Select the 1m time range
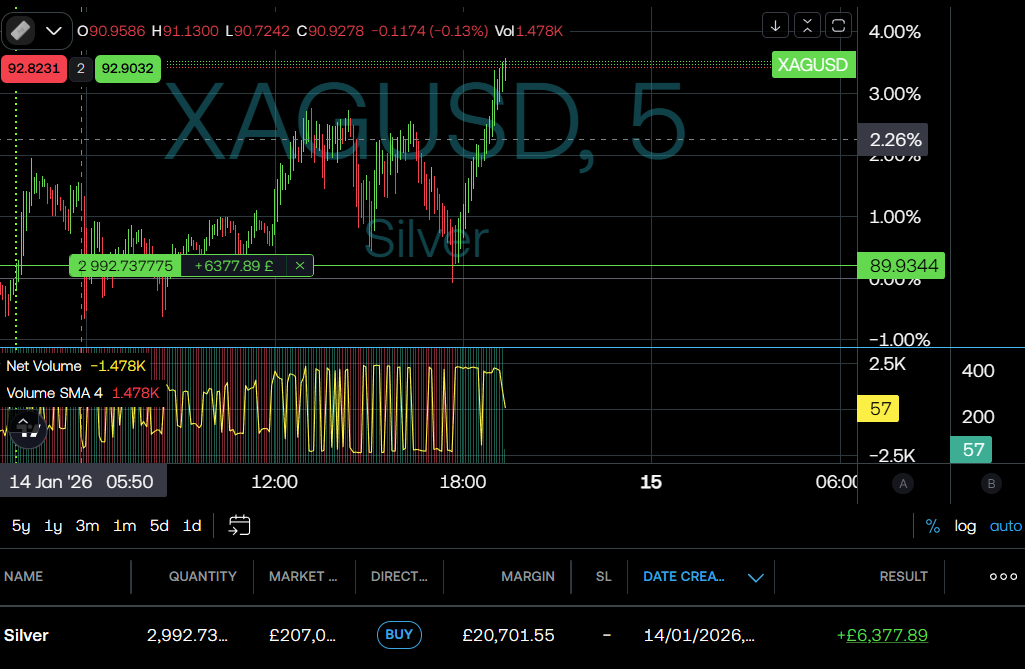The width and height of the screenshot is (1025, 669). click(x=124, y=526)
